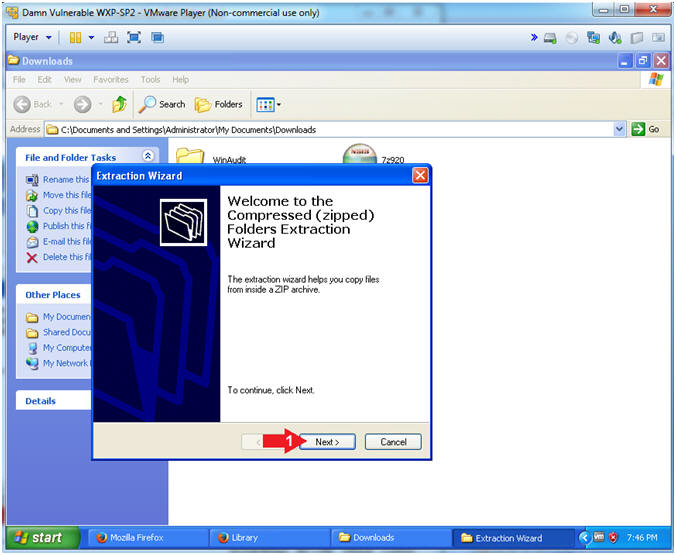Cancel the Extraction Wizard

[393, 442]
